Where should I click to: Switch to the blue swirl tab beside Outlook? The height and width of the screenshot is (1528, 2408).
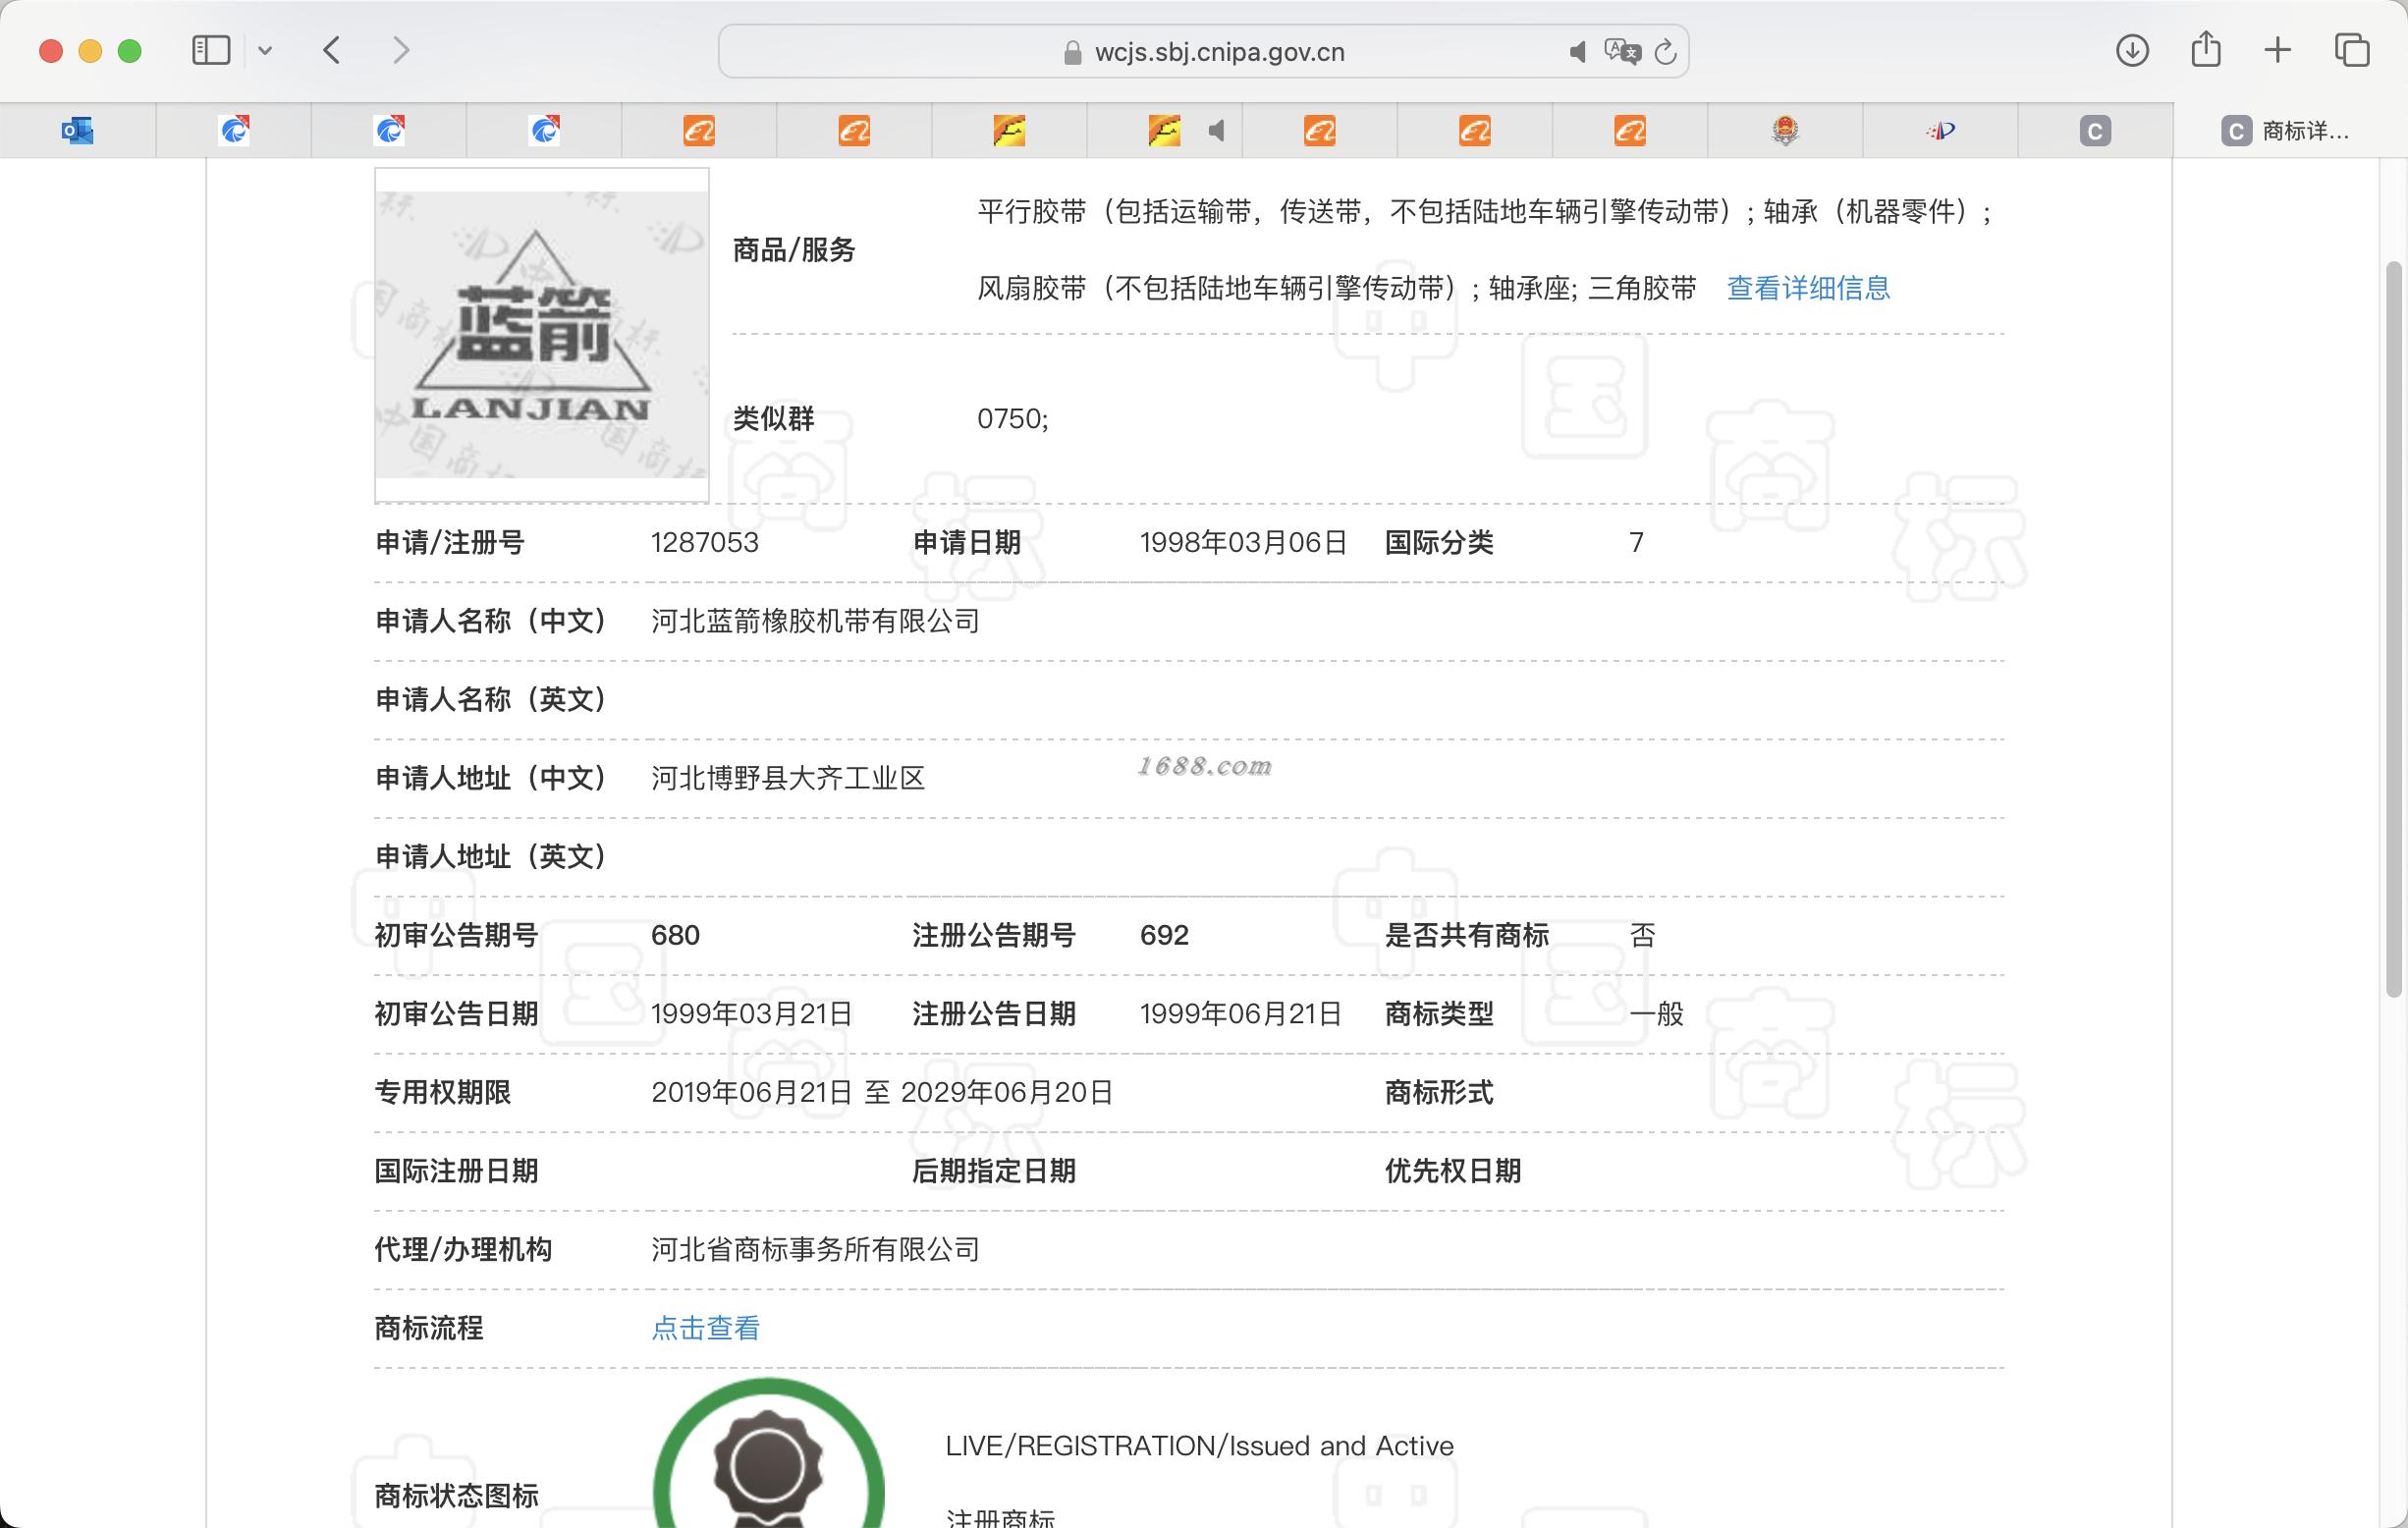pyautogui.click(x=234, y=130)
